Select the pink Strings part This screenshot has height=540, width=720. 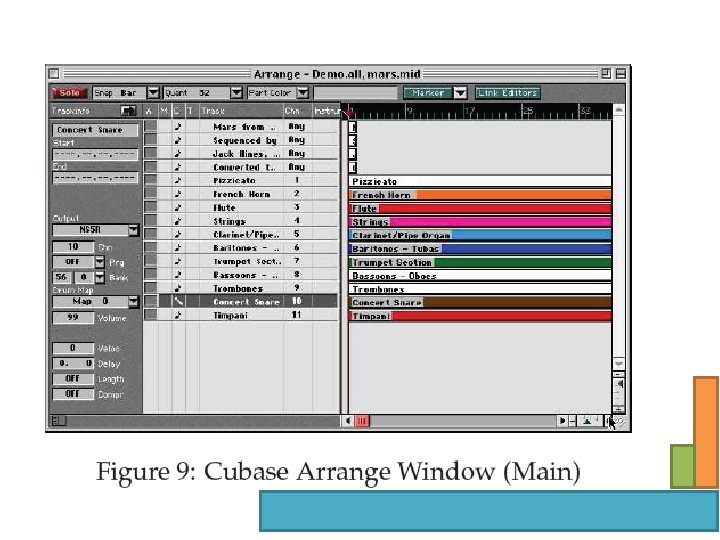(x=480, y=222)
